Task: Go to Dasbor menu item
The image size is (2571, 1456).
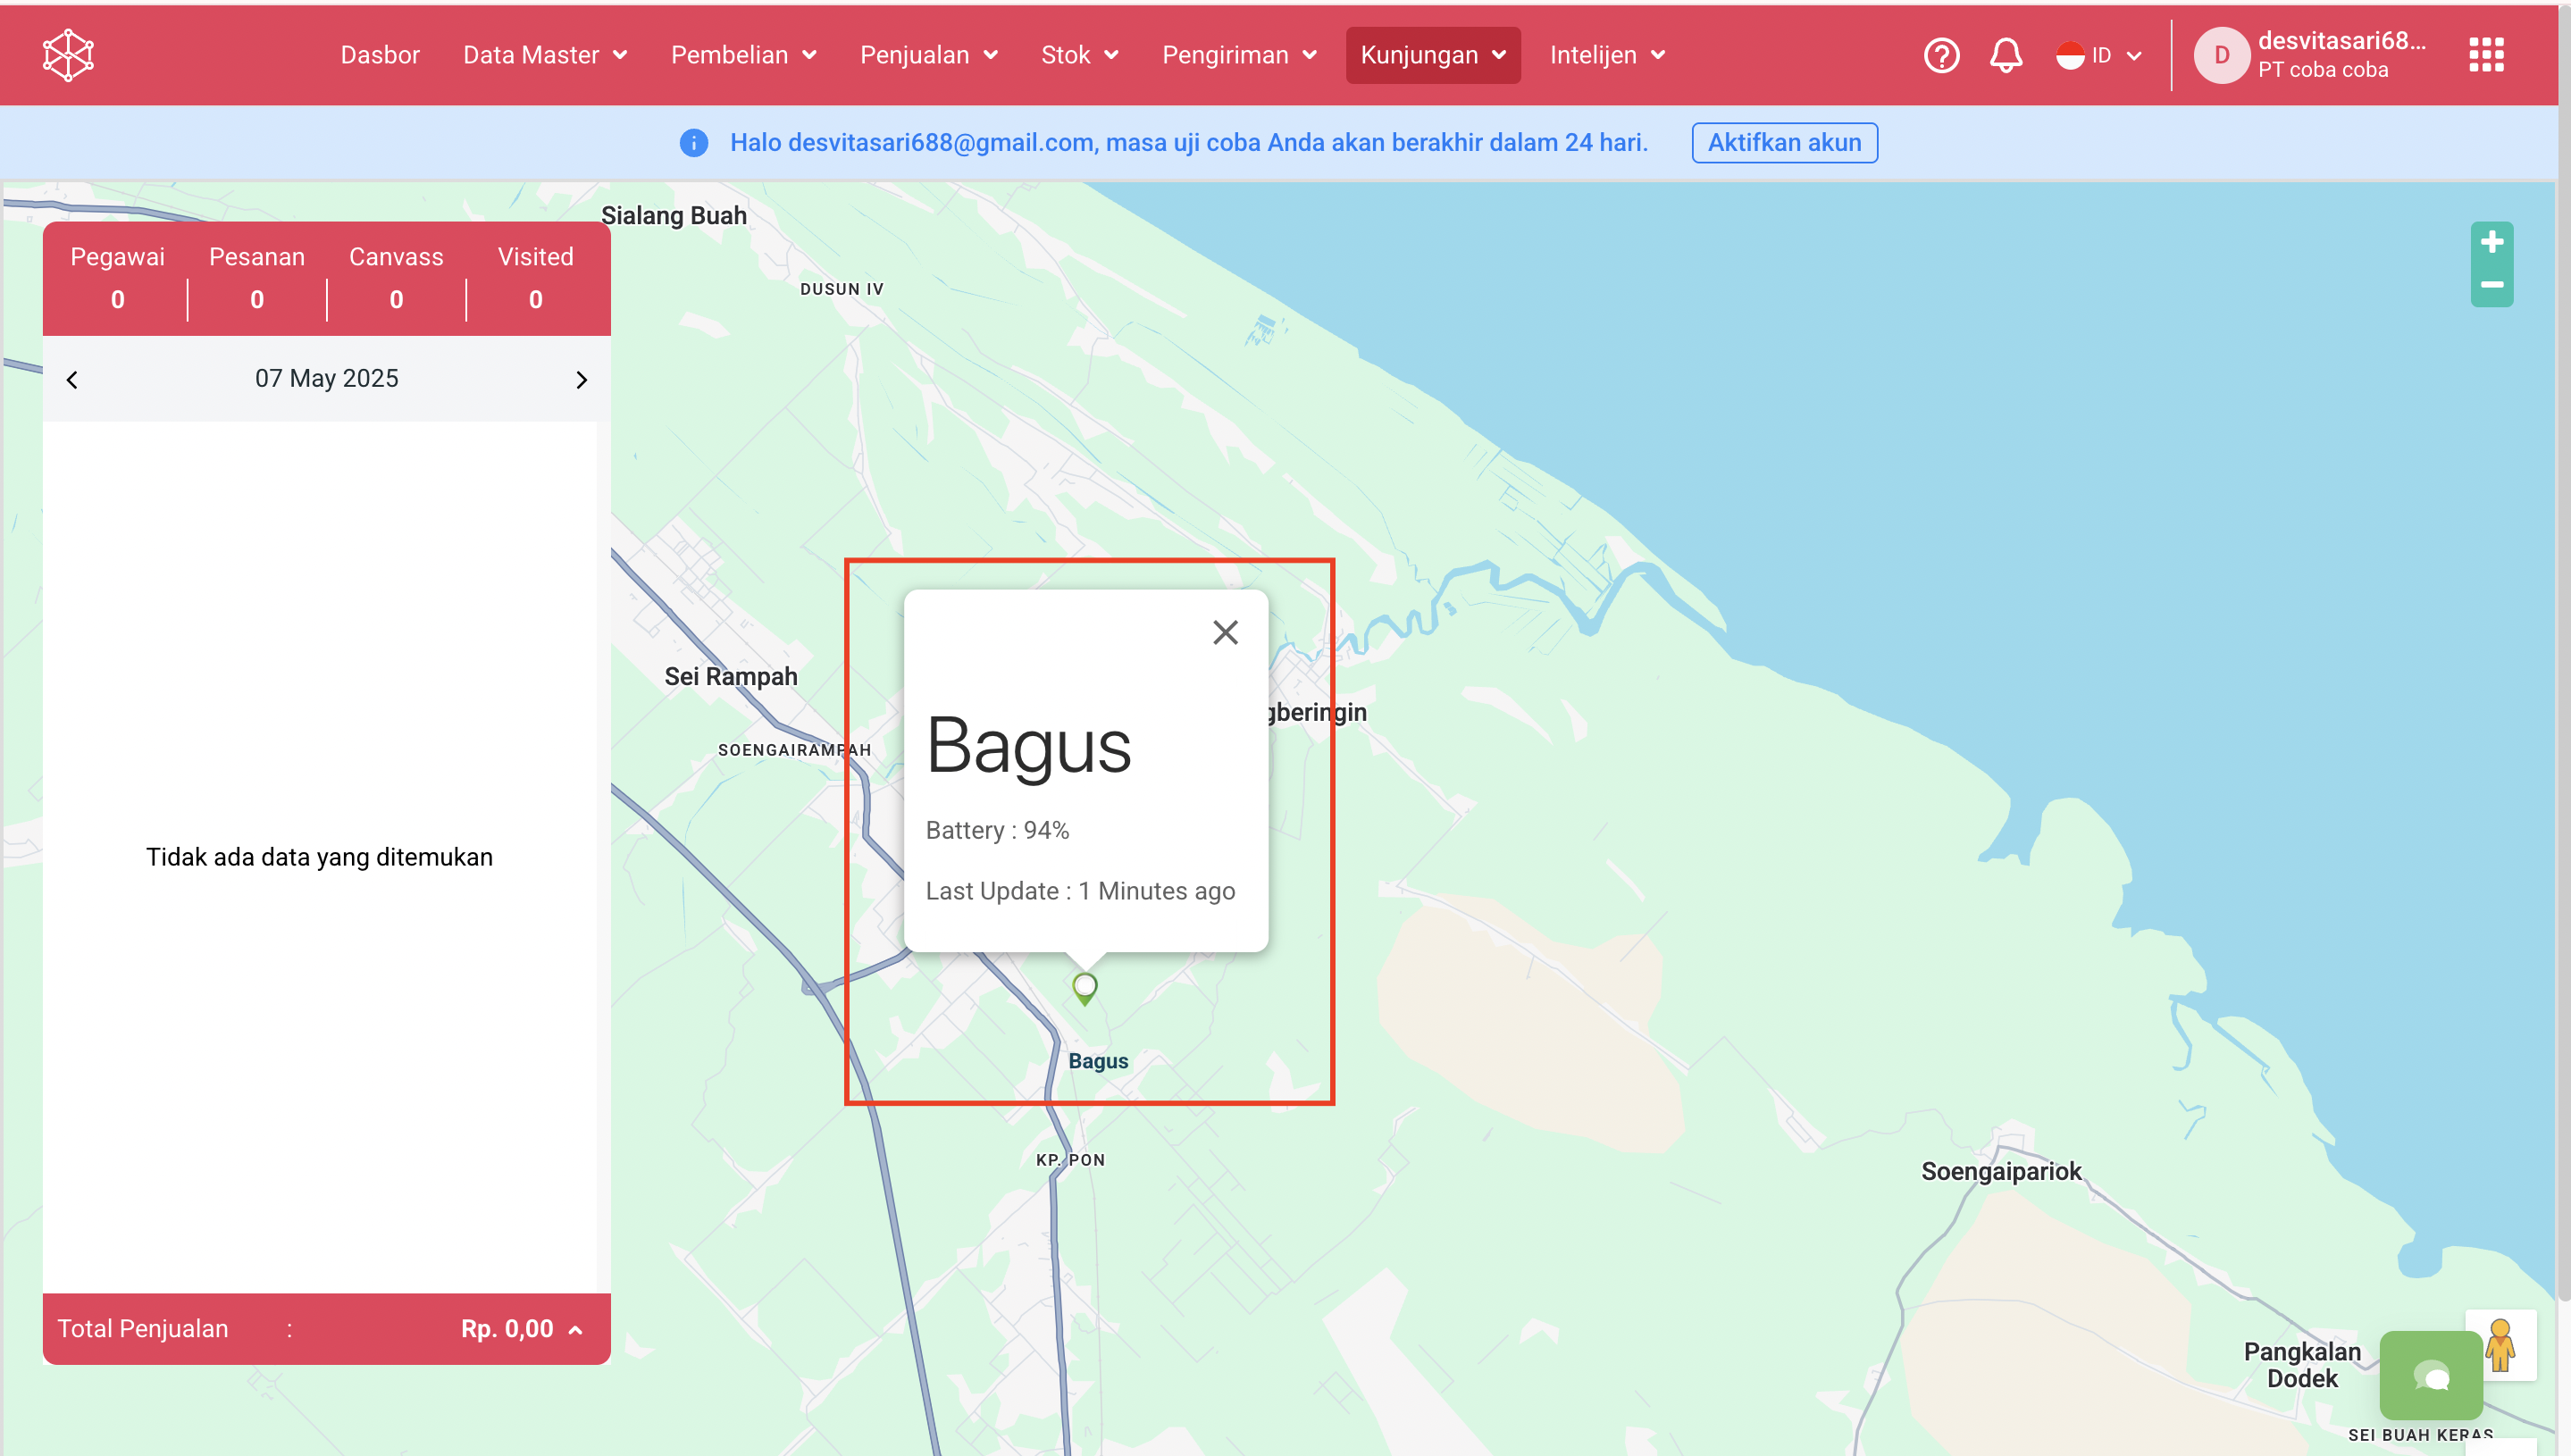Action: point(380,55)
